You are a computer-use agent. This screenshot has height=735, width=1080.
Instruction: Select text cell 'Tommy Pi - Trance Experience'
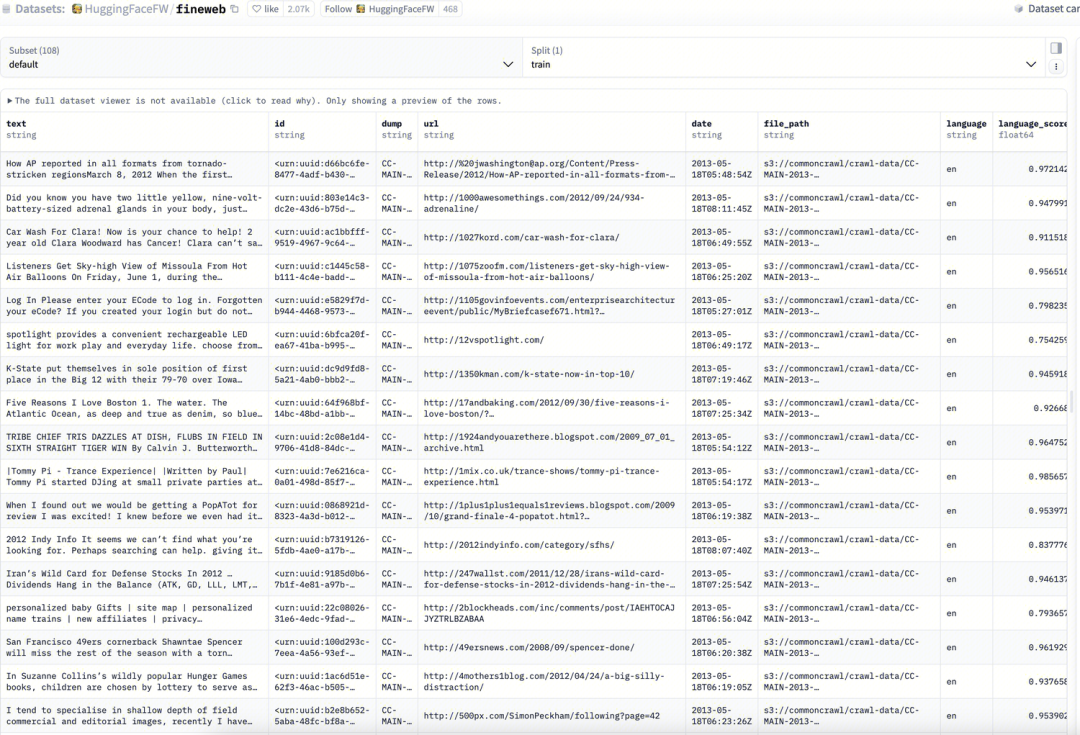134,477
